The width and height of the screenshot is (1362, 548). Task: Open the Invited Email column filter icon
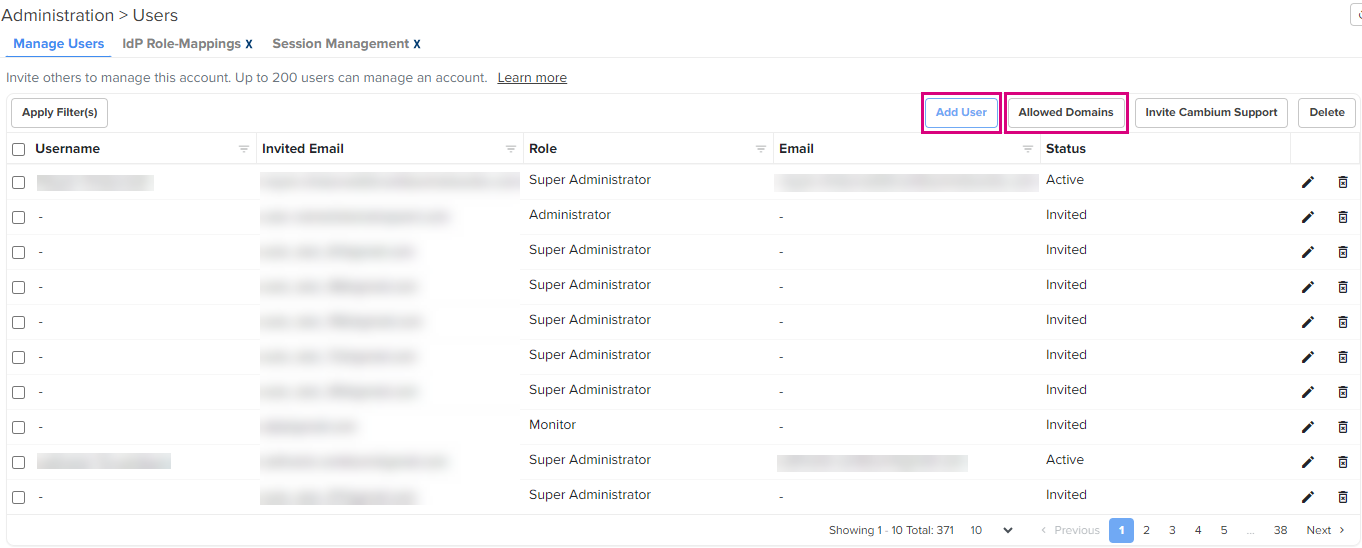coord(511,149)
